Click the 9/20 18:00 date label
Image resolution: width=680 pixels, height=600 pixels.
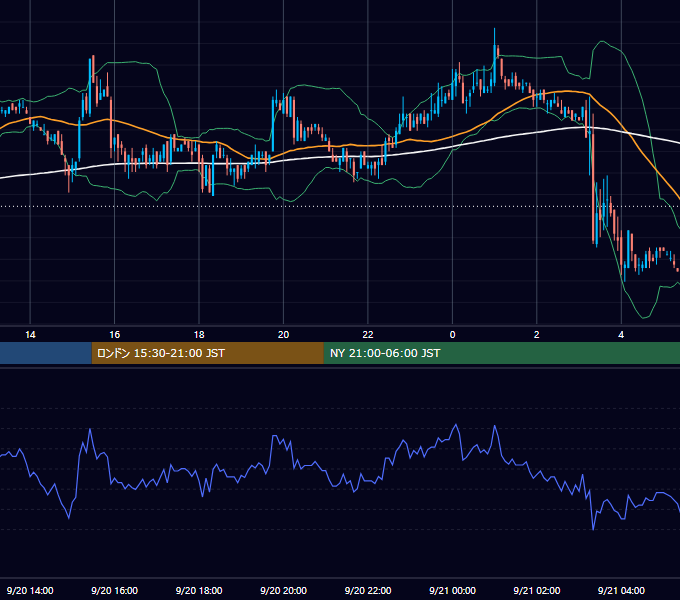click(x=199, y=590)
